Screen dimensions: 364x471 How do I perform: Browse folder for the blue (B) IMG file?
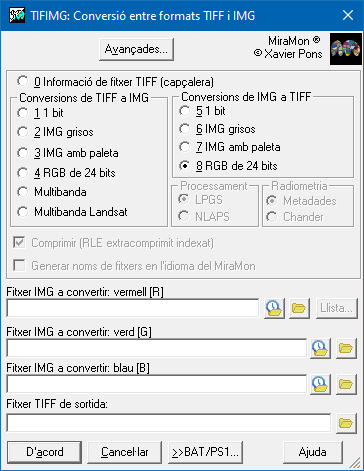click(346, 384)
